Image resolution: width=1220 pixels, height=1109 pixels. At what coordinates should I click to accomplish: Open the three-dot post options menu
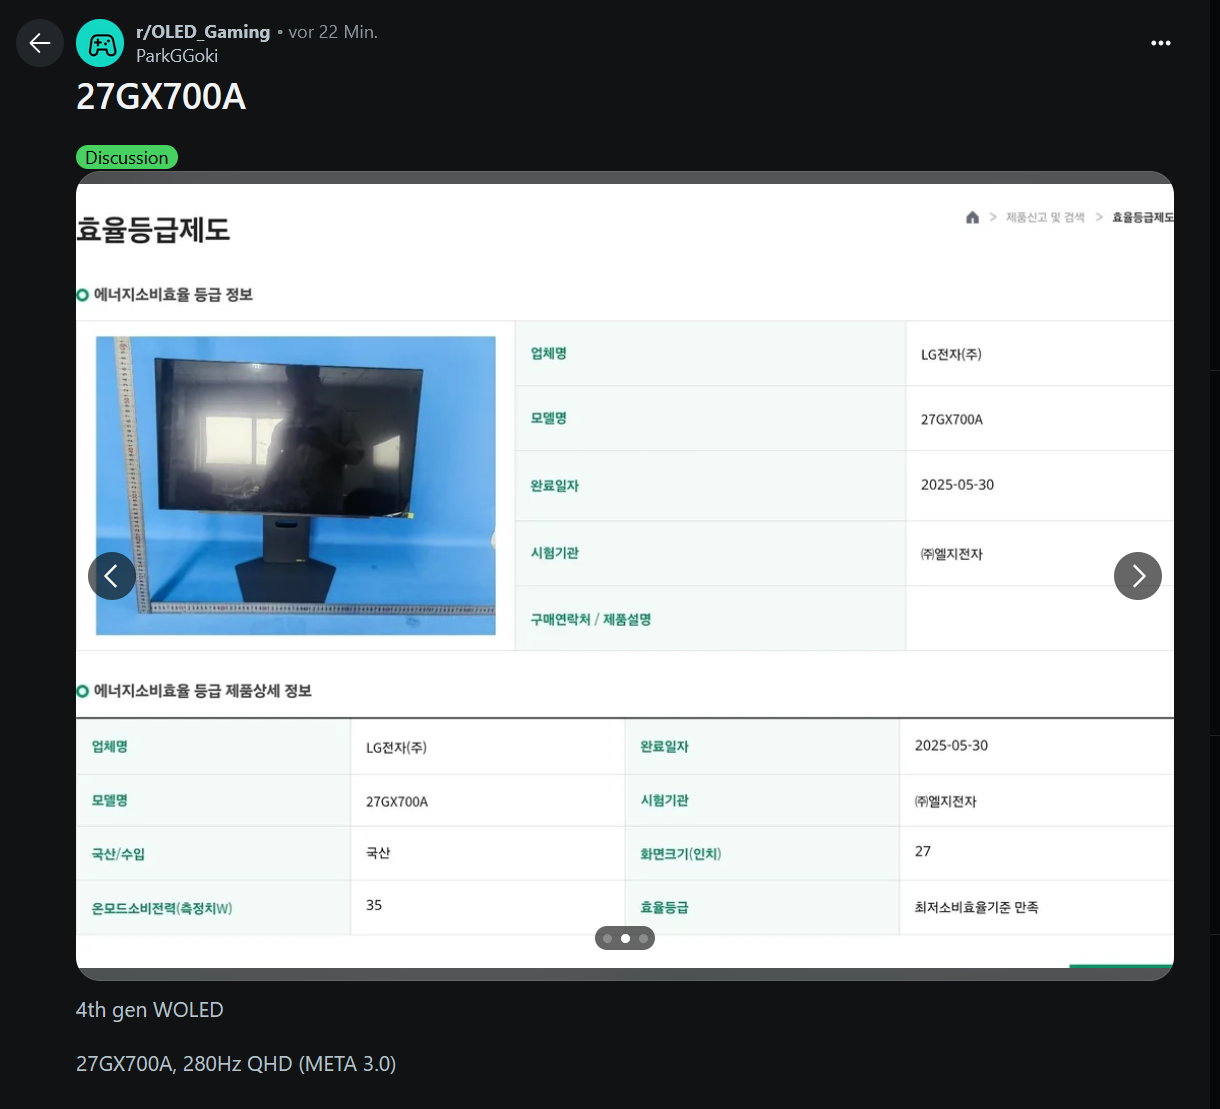1160,43
